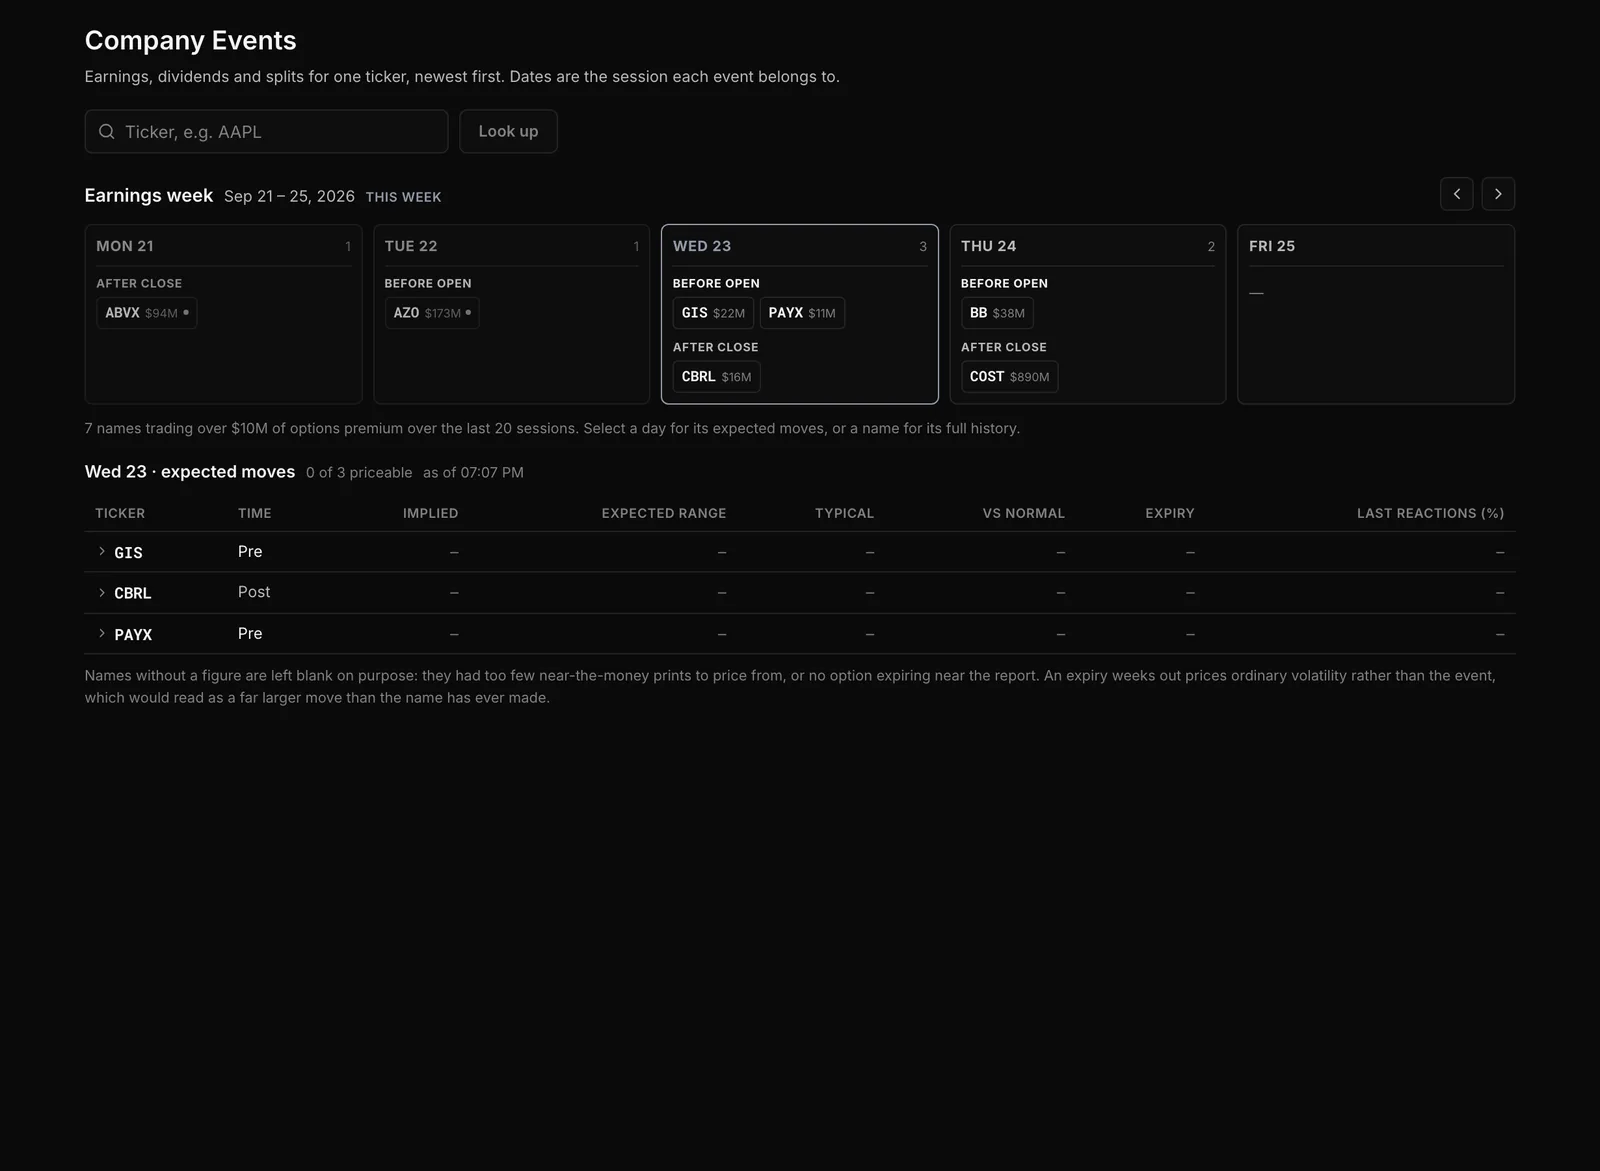
Task: Click the Earnings week heading
Action: pos(149,196)
